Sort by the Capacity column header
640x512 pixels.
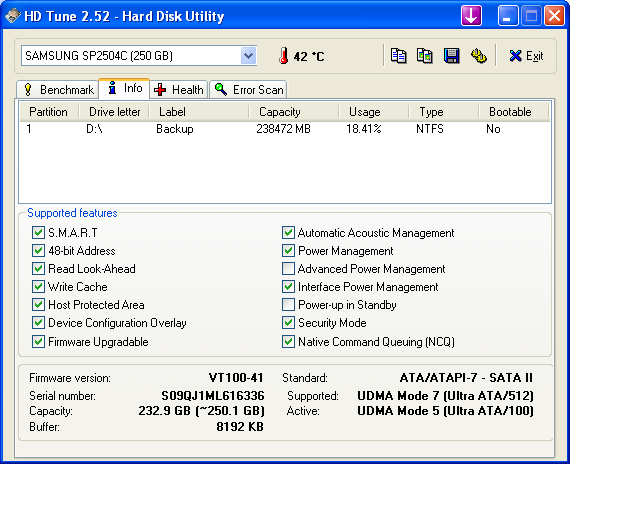click(x=293, y=112)
